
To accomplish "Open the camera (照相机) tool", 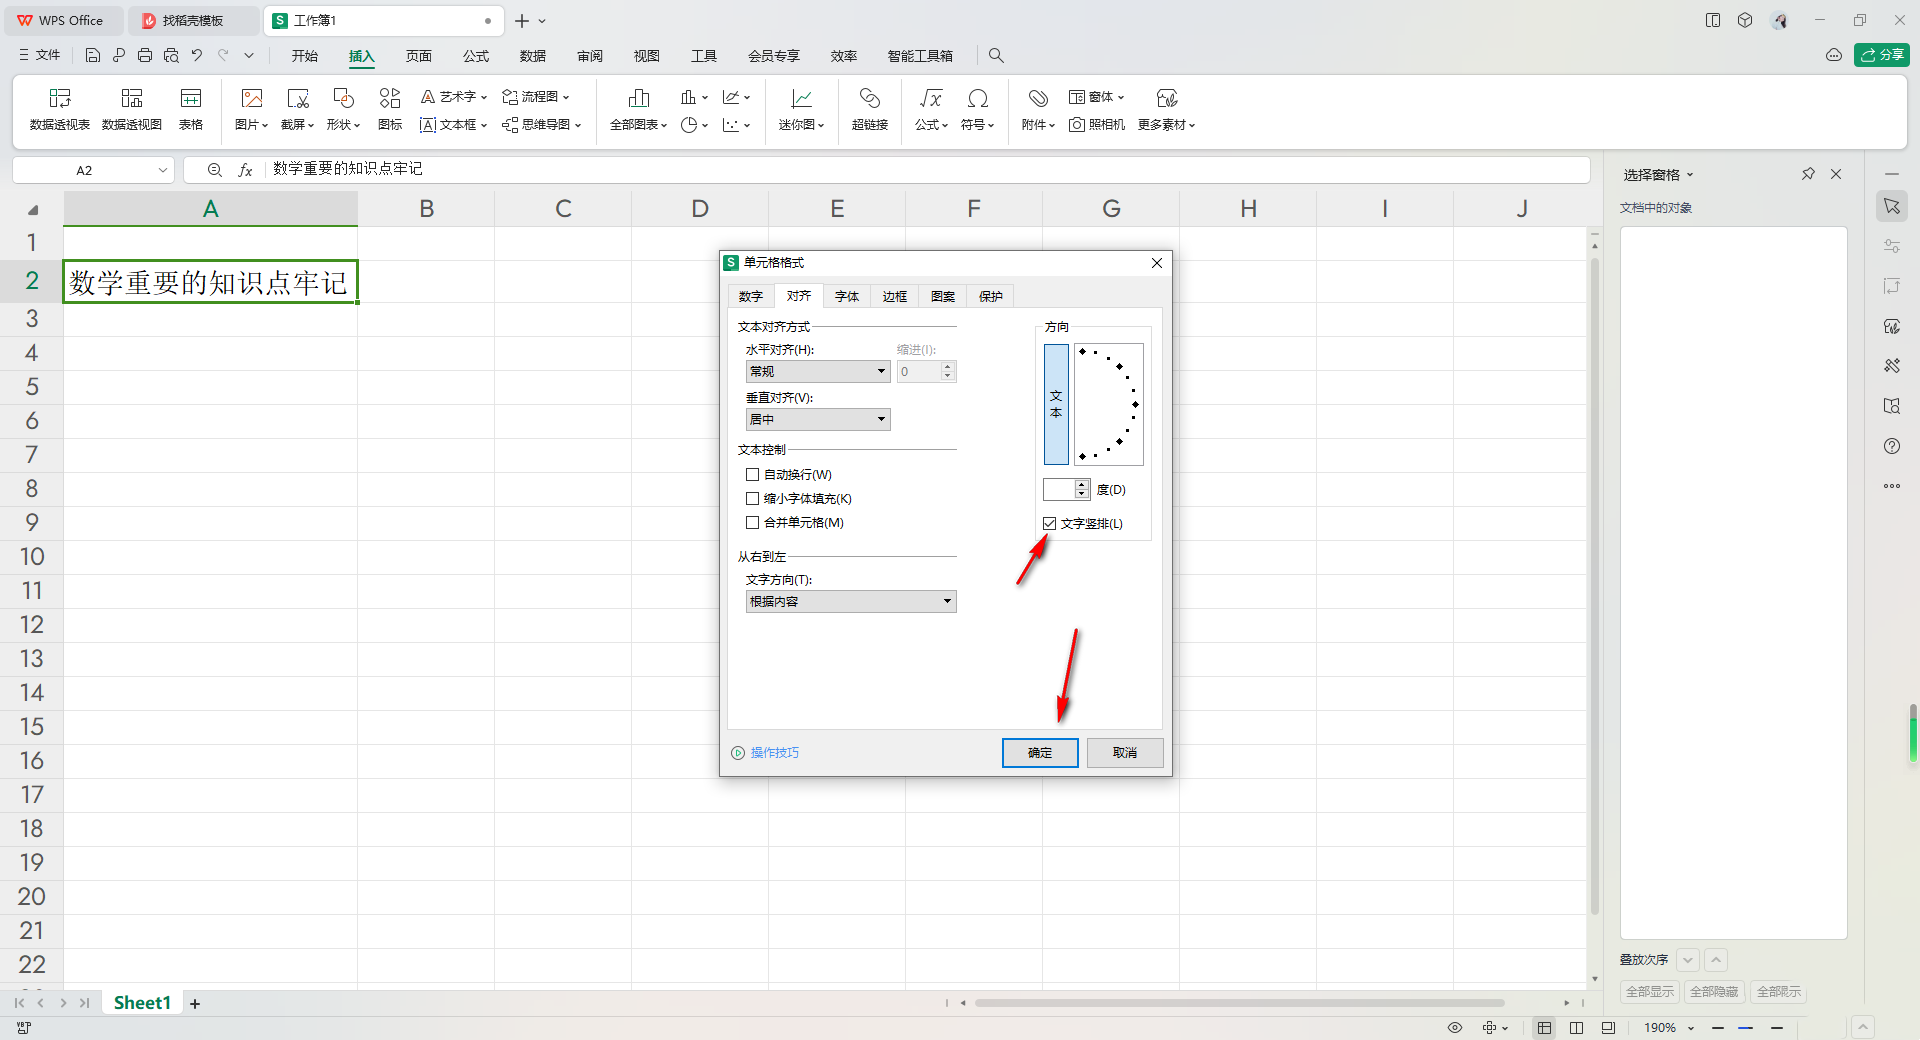I will (1097, 125).
